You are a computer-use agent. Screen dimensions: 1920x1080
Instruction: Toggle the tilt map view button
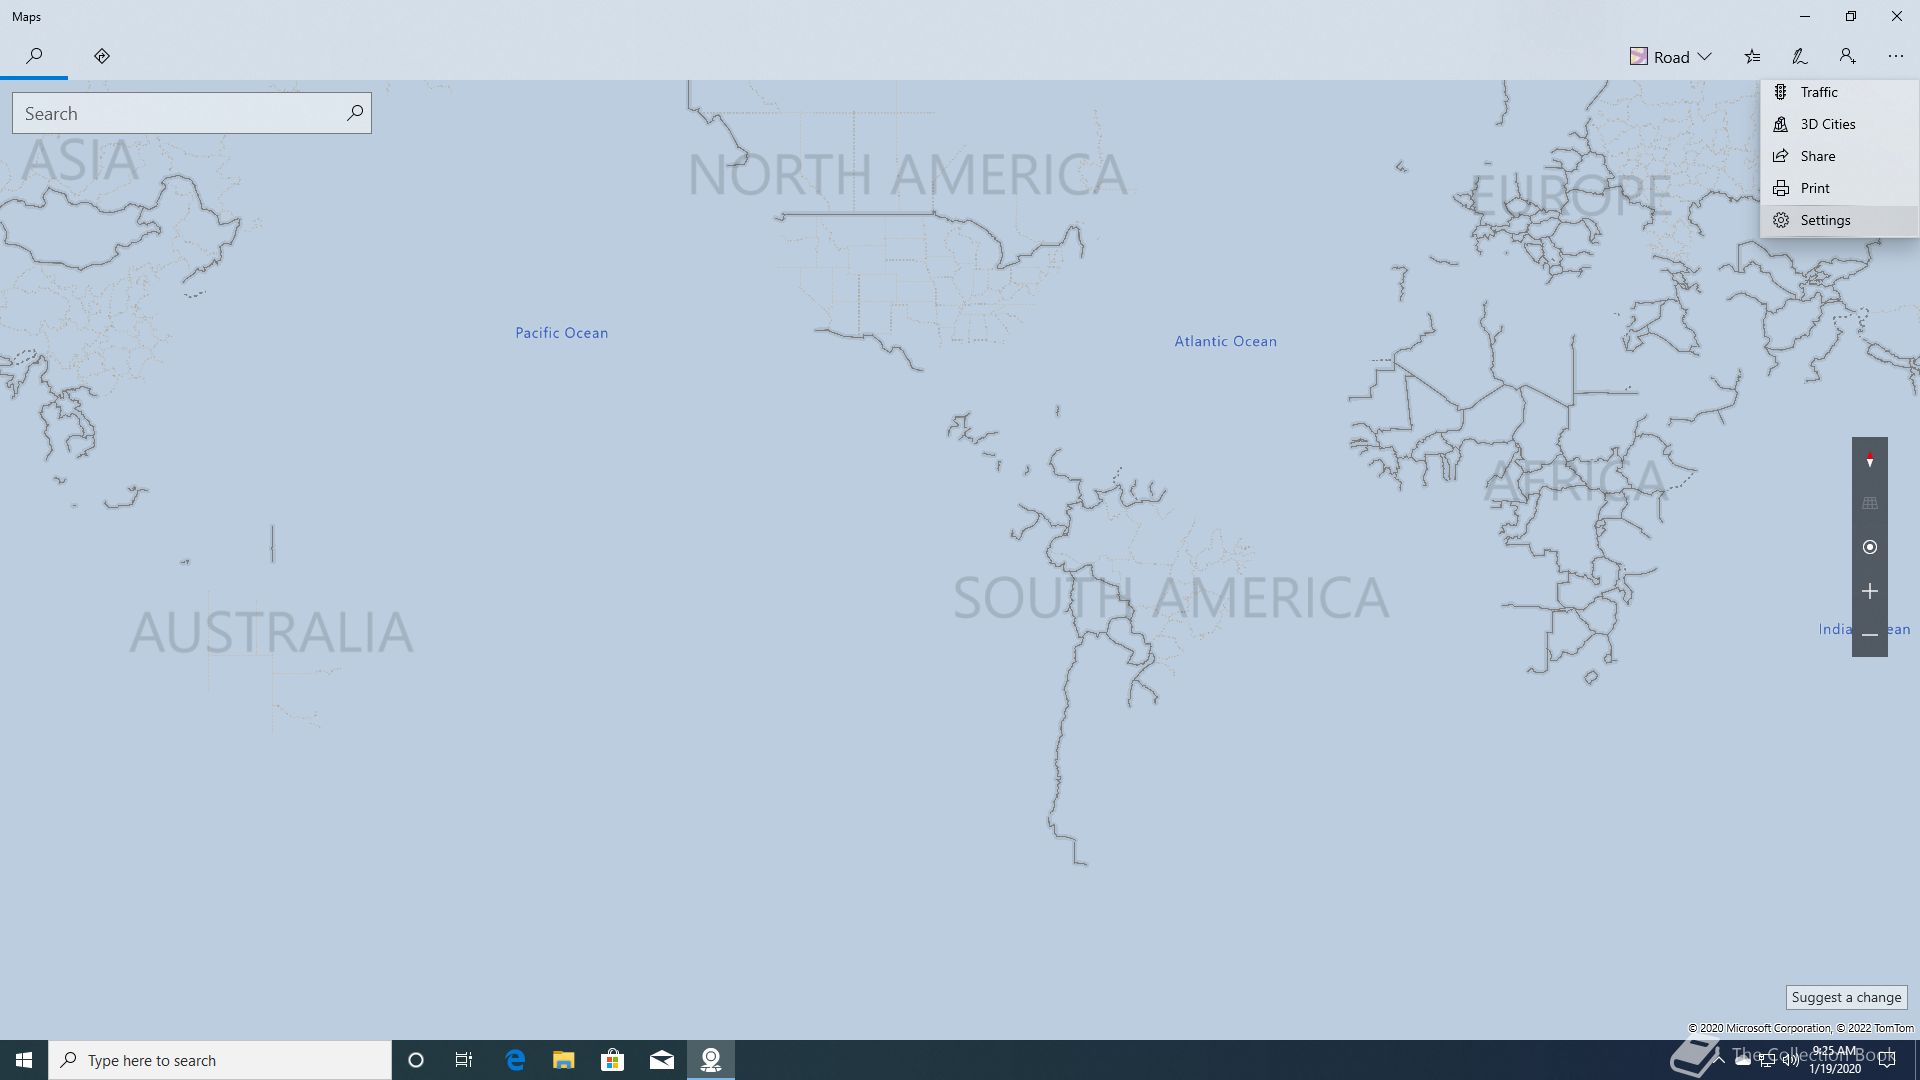click(1869, 503)
